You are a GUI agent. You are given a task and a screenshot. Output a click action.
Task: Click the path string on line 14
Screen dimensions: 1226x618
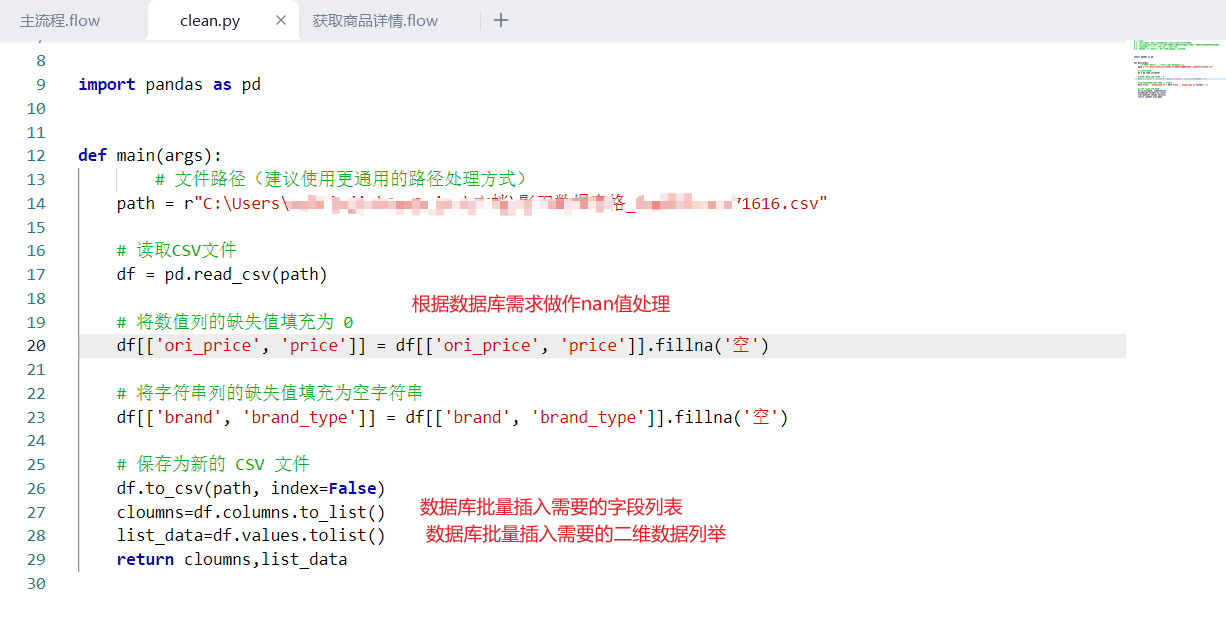pos(500,204)
